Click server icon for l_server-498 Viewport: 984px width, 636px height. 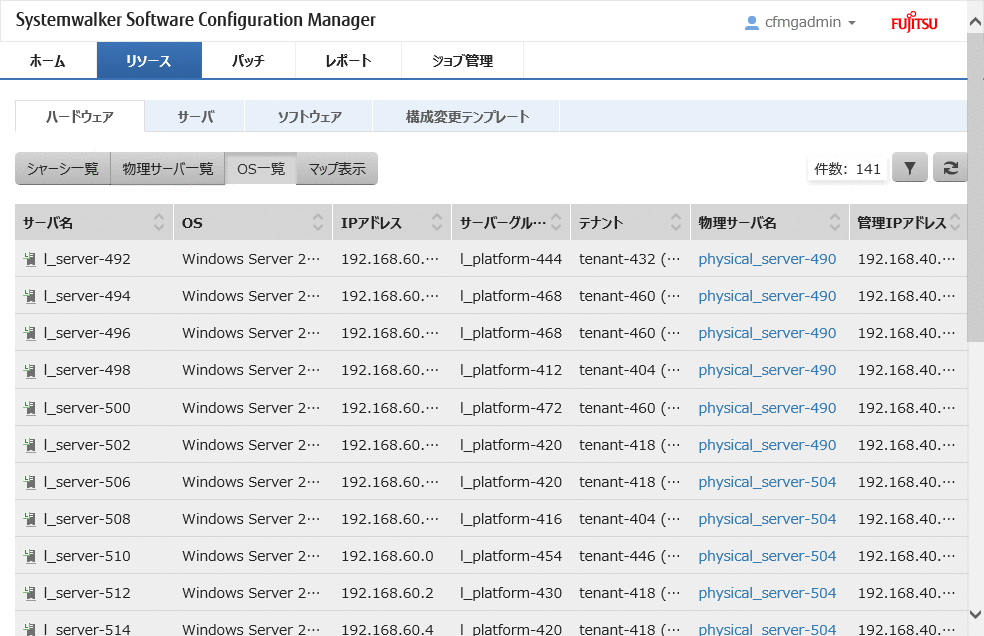coord(29,370)
